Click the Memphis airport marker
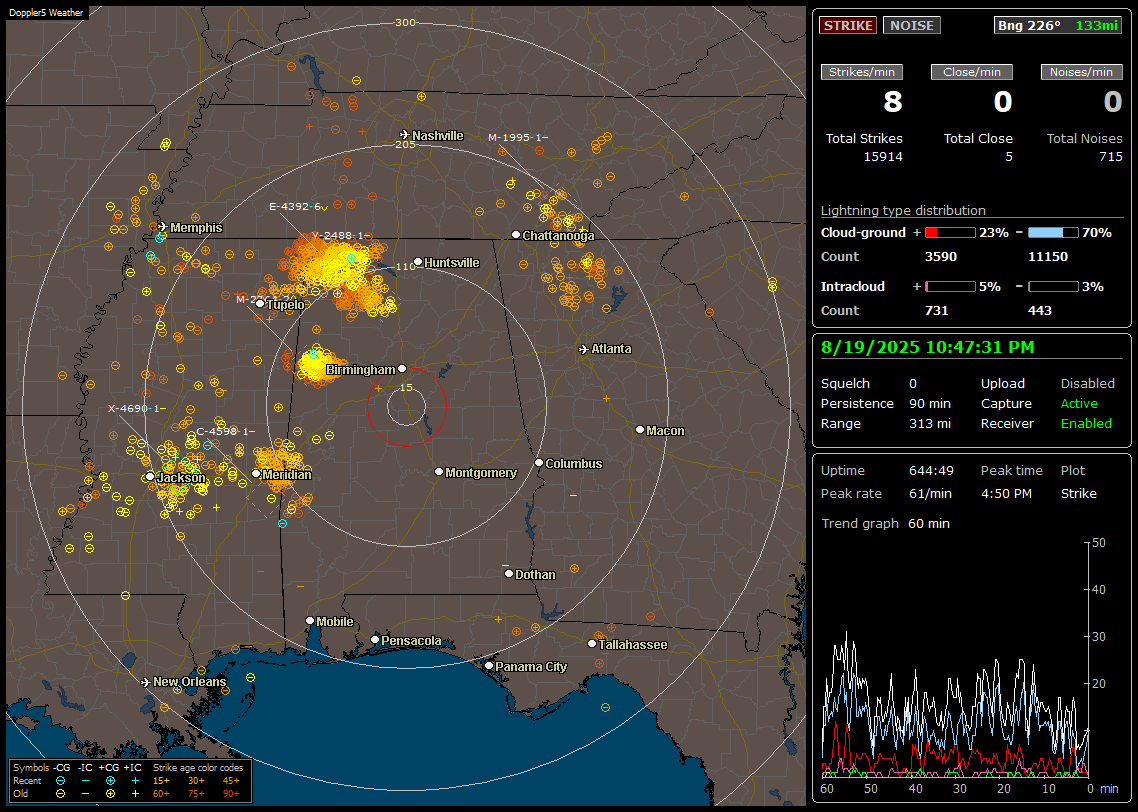This screenshot has width=1138, height=812. click(163, 227)
